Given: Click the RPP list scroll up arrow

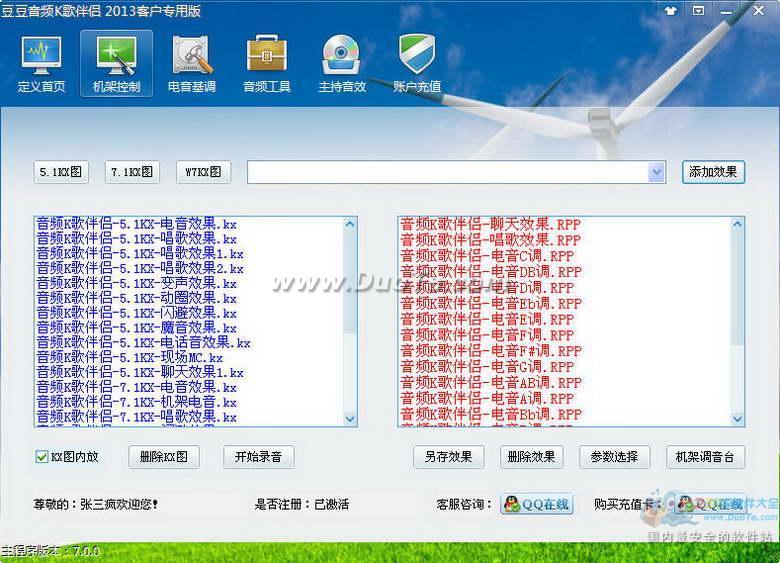Looking at the screenshot, I should coord(737,224).
